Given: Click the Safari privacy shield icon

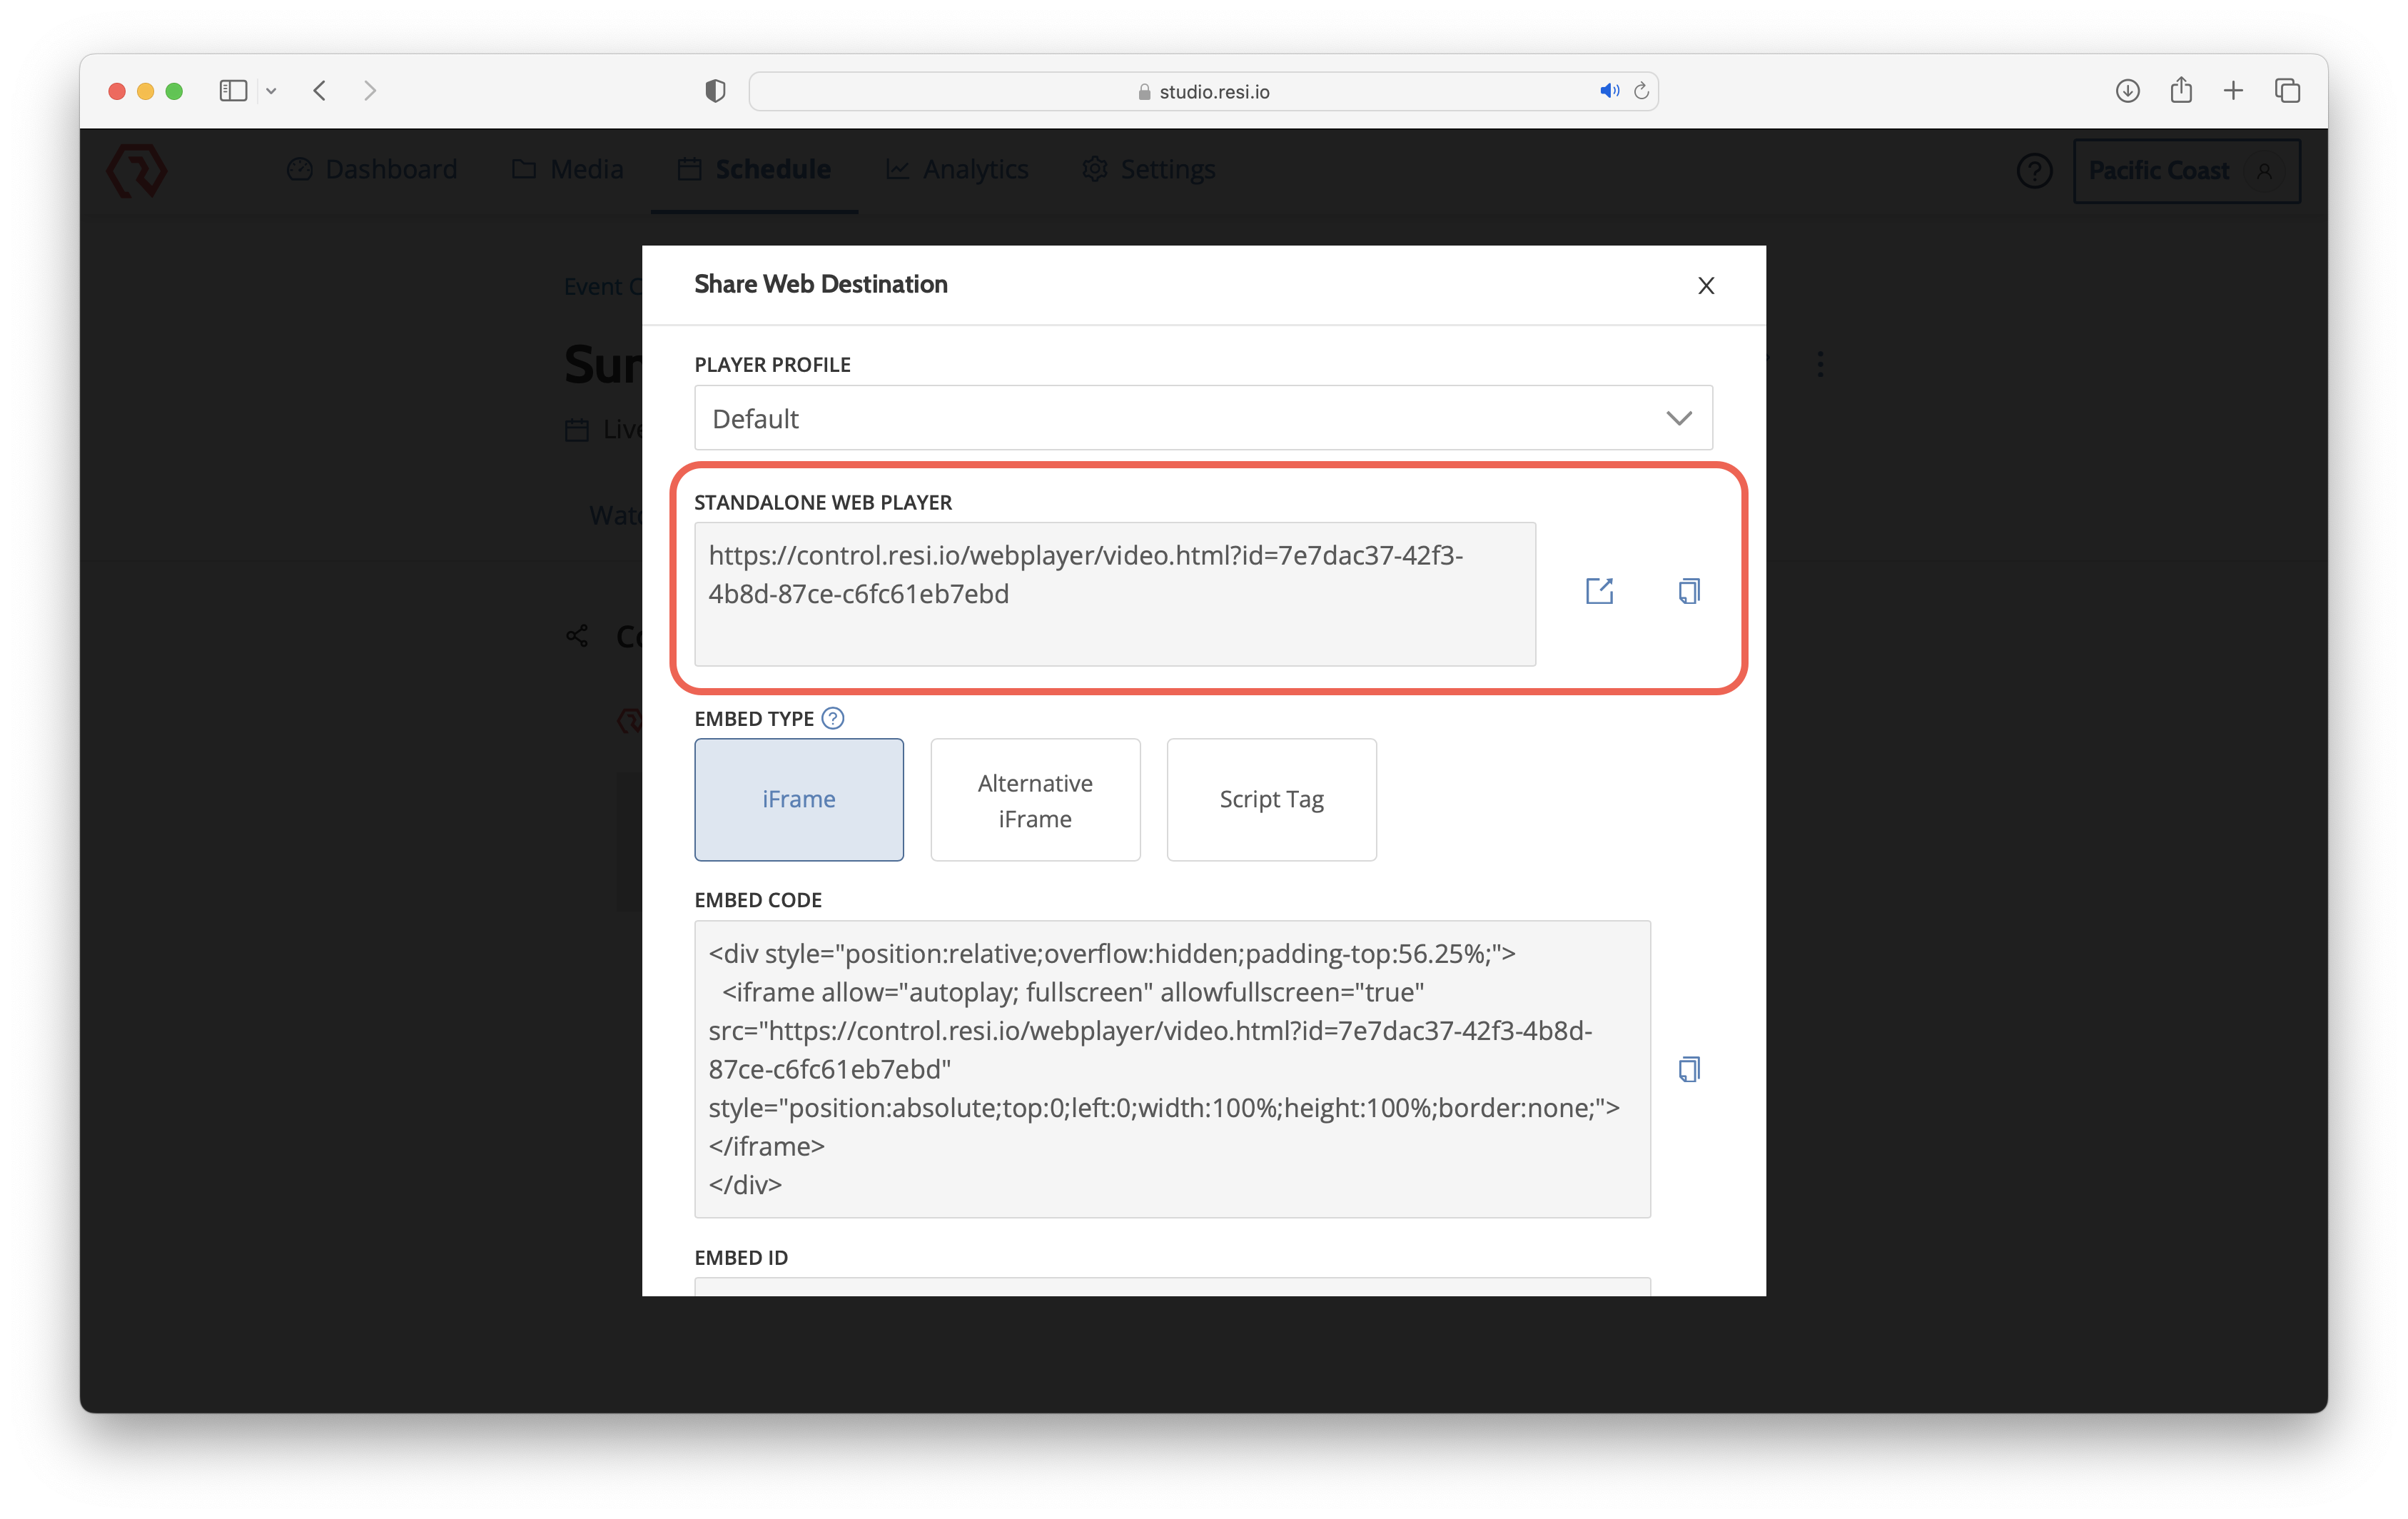Looking at the screenshot, I should (715, 91).
